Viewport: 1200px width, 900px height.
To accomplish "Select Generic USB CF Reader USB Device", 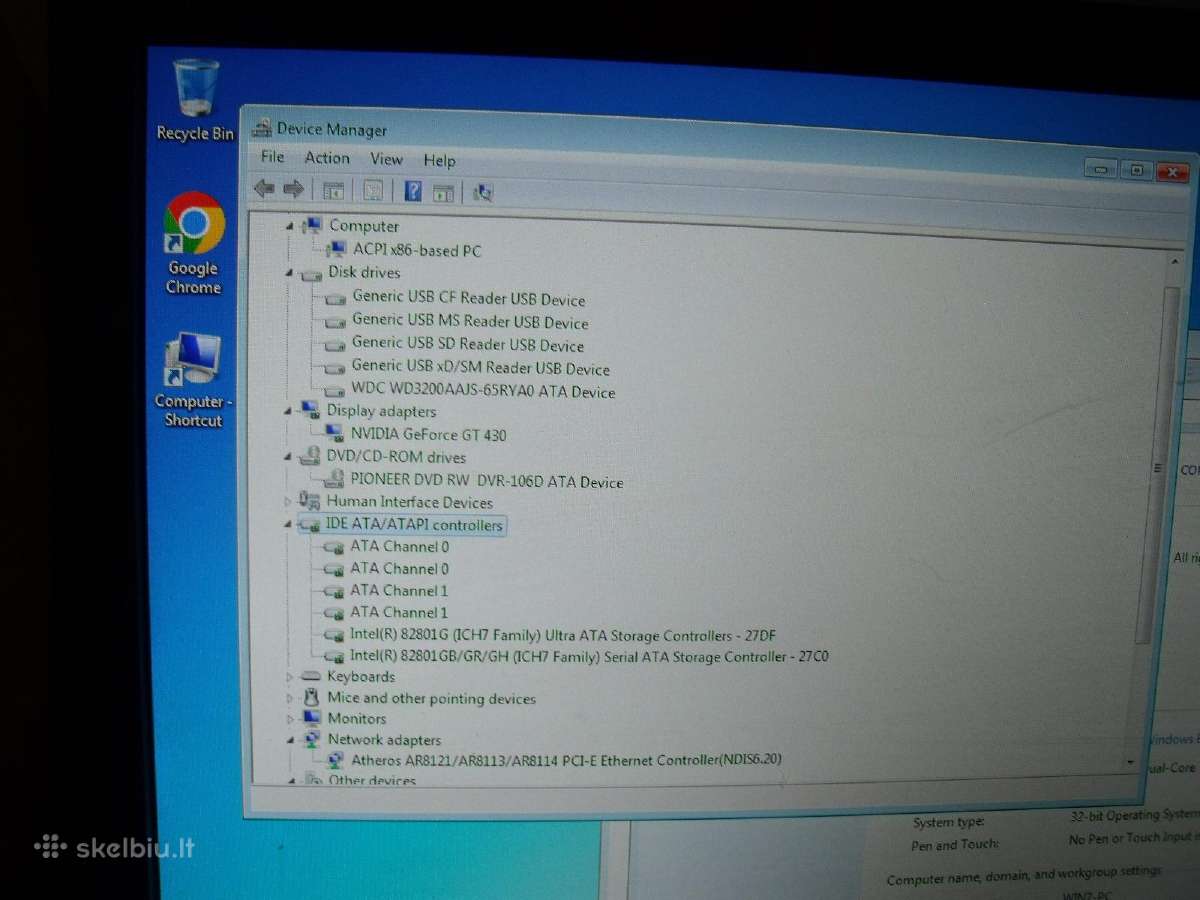I will tap(469, 298).
